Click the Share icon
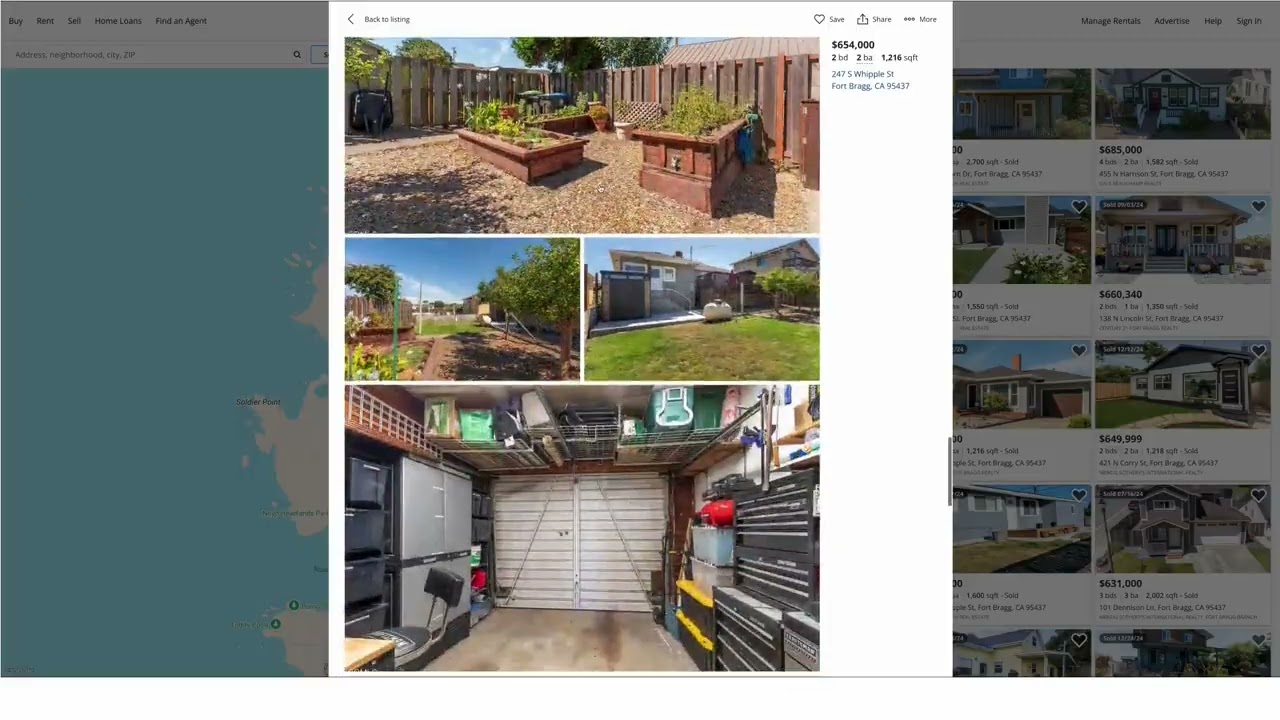This screenshot has height=720, width=1280. click(862, 19)
